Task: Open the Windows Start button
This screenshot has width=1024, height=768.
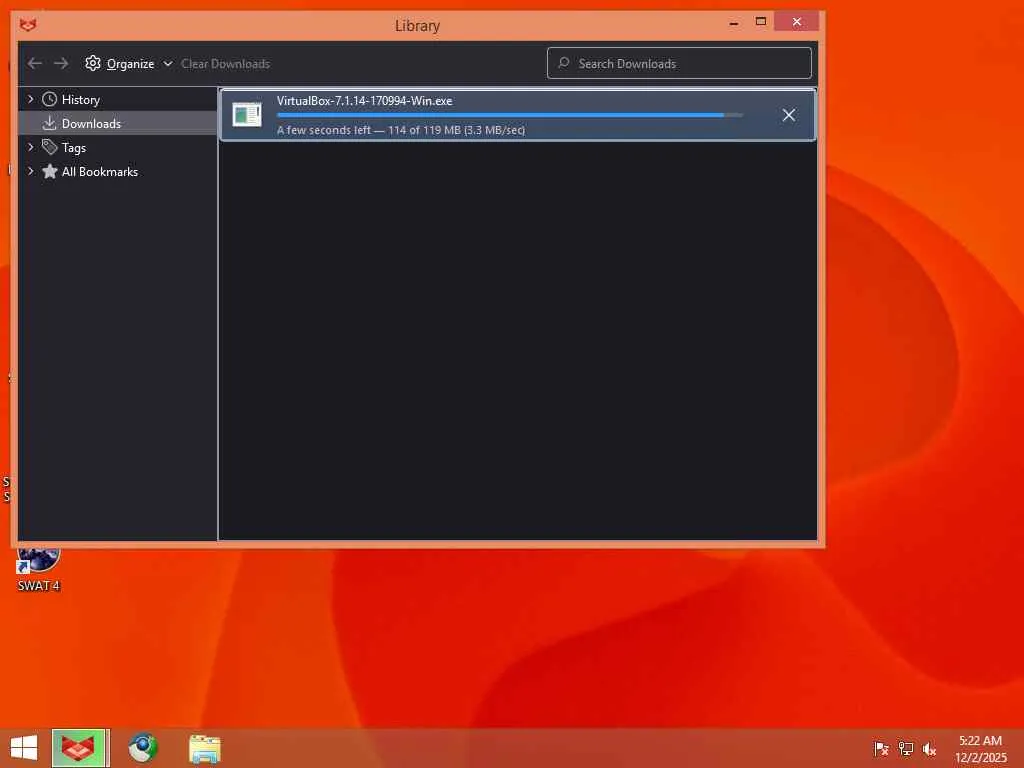Action: coord(24,748)
